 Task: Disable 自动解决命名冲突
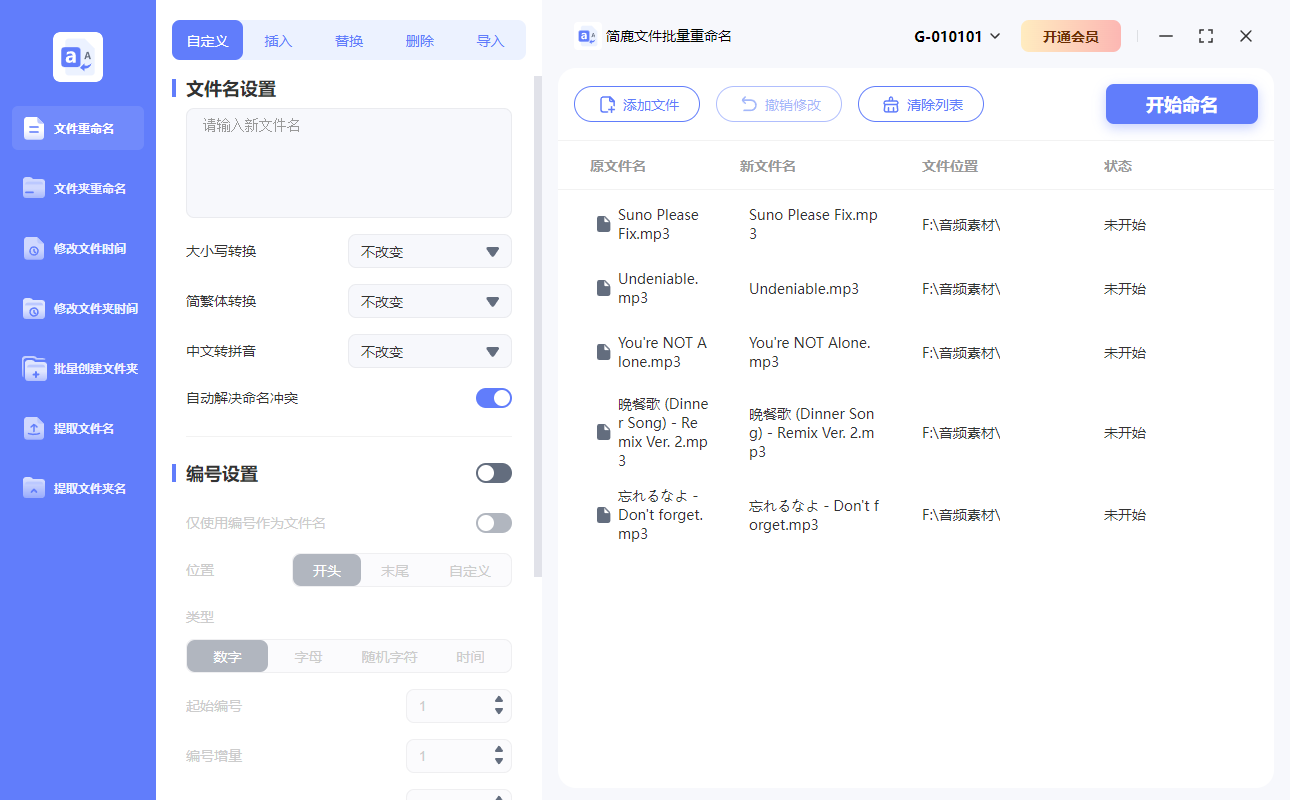point(493,397)
